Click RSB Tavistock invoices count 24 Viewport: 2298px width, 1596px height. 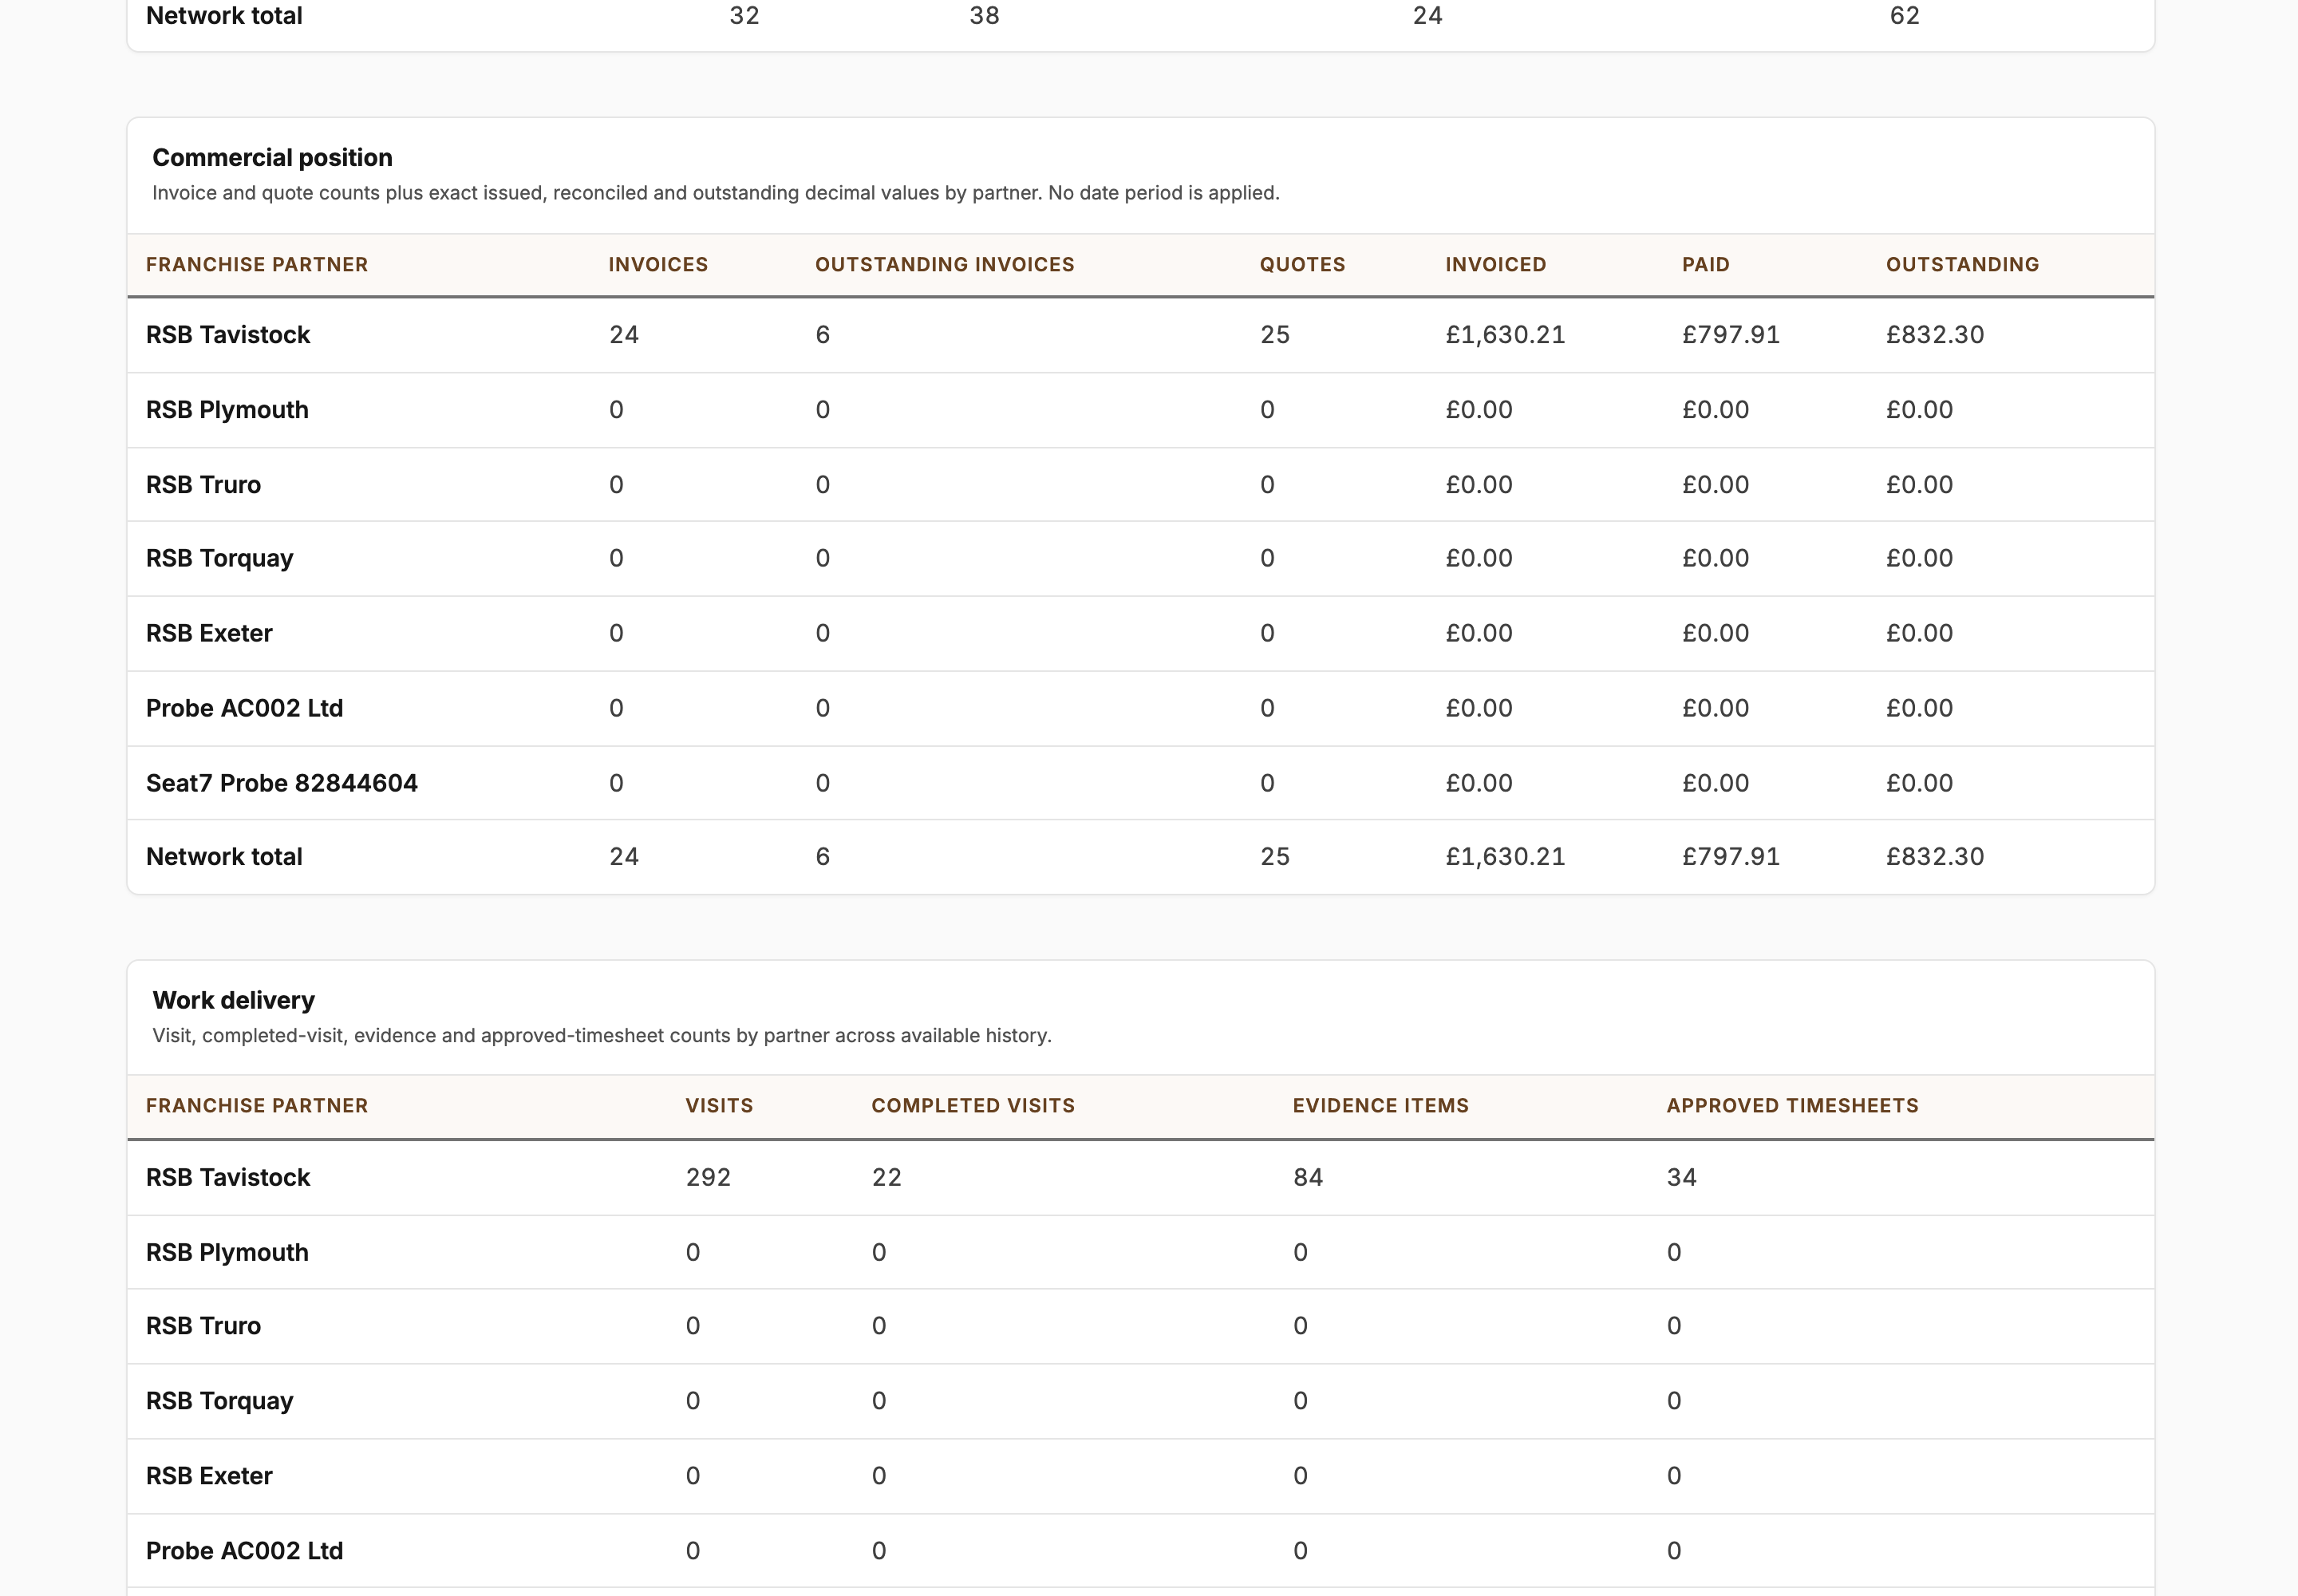click(624, 335)
